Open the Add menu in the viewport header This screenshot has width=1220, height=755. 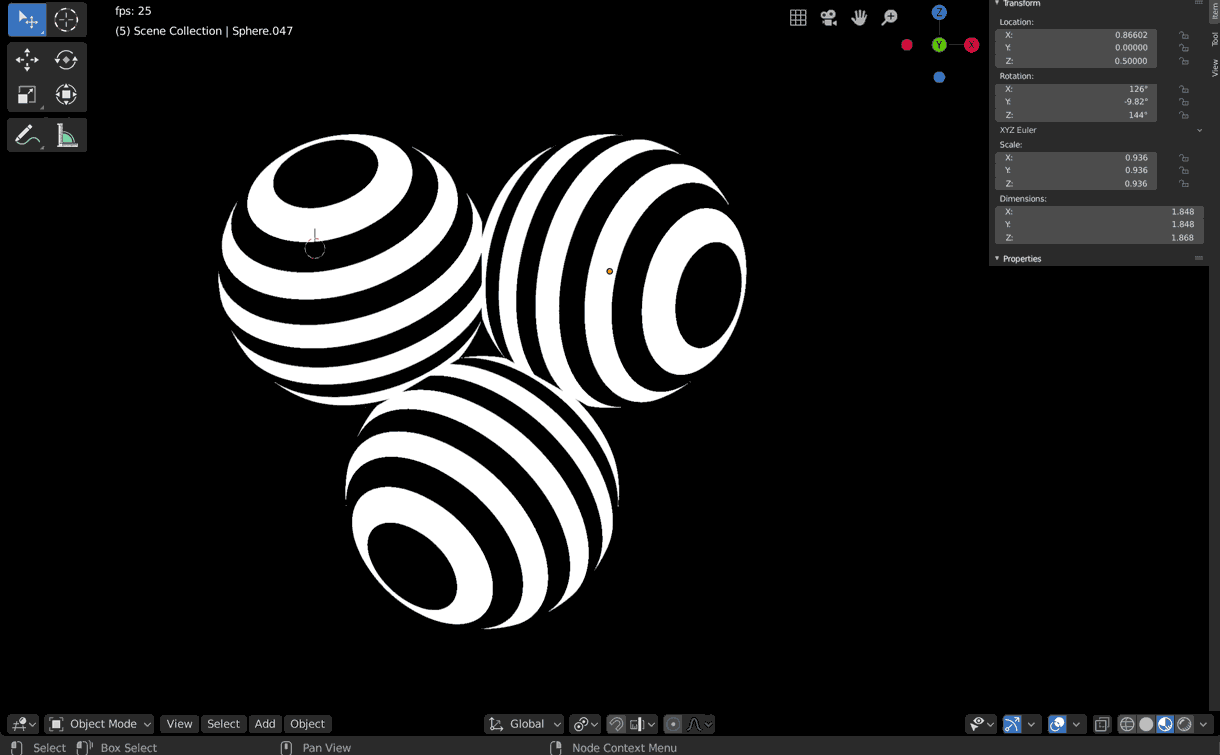tap(264, 723)
